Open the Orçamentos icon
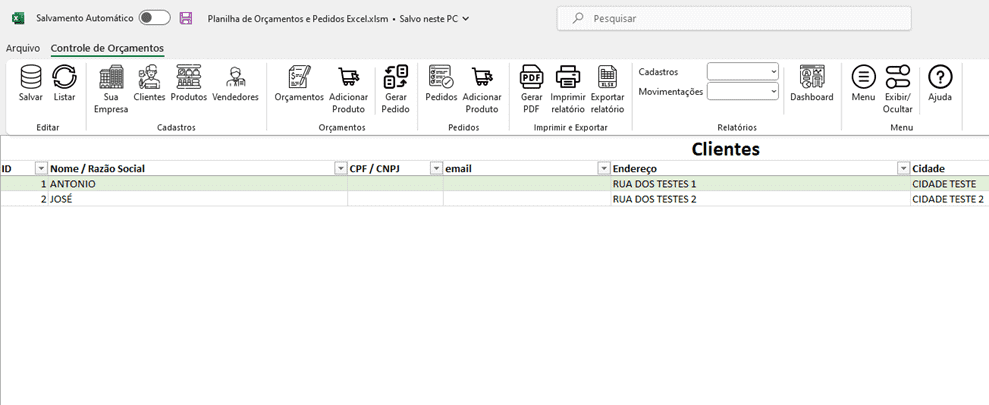 tap(299, 77)
